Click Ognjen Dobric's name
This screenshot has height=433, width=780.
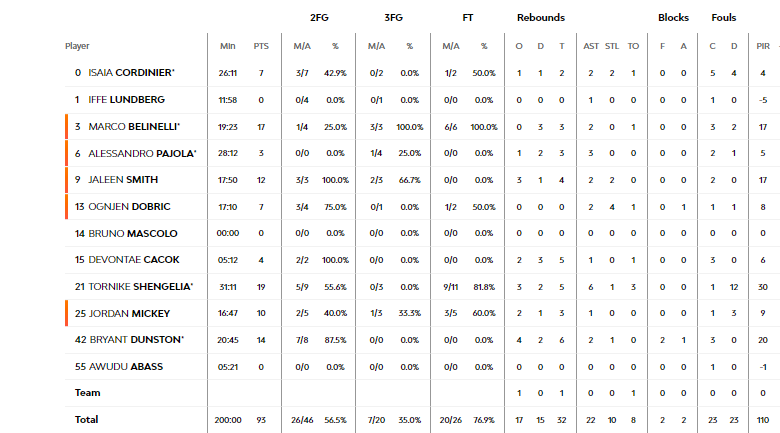coord(129,207)
